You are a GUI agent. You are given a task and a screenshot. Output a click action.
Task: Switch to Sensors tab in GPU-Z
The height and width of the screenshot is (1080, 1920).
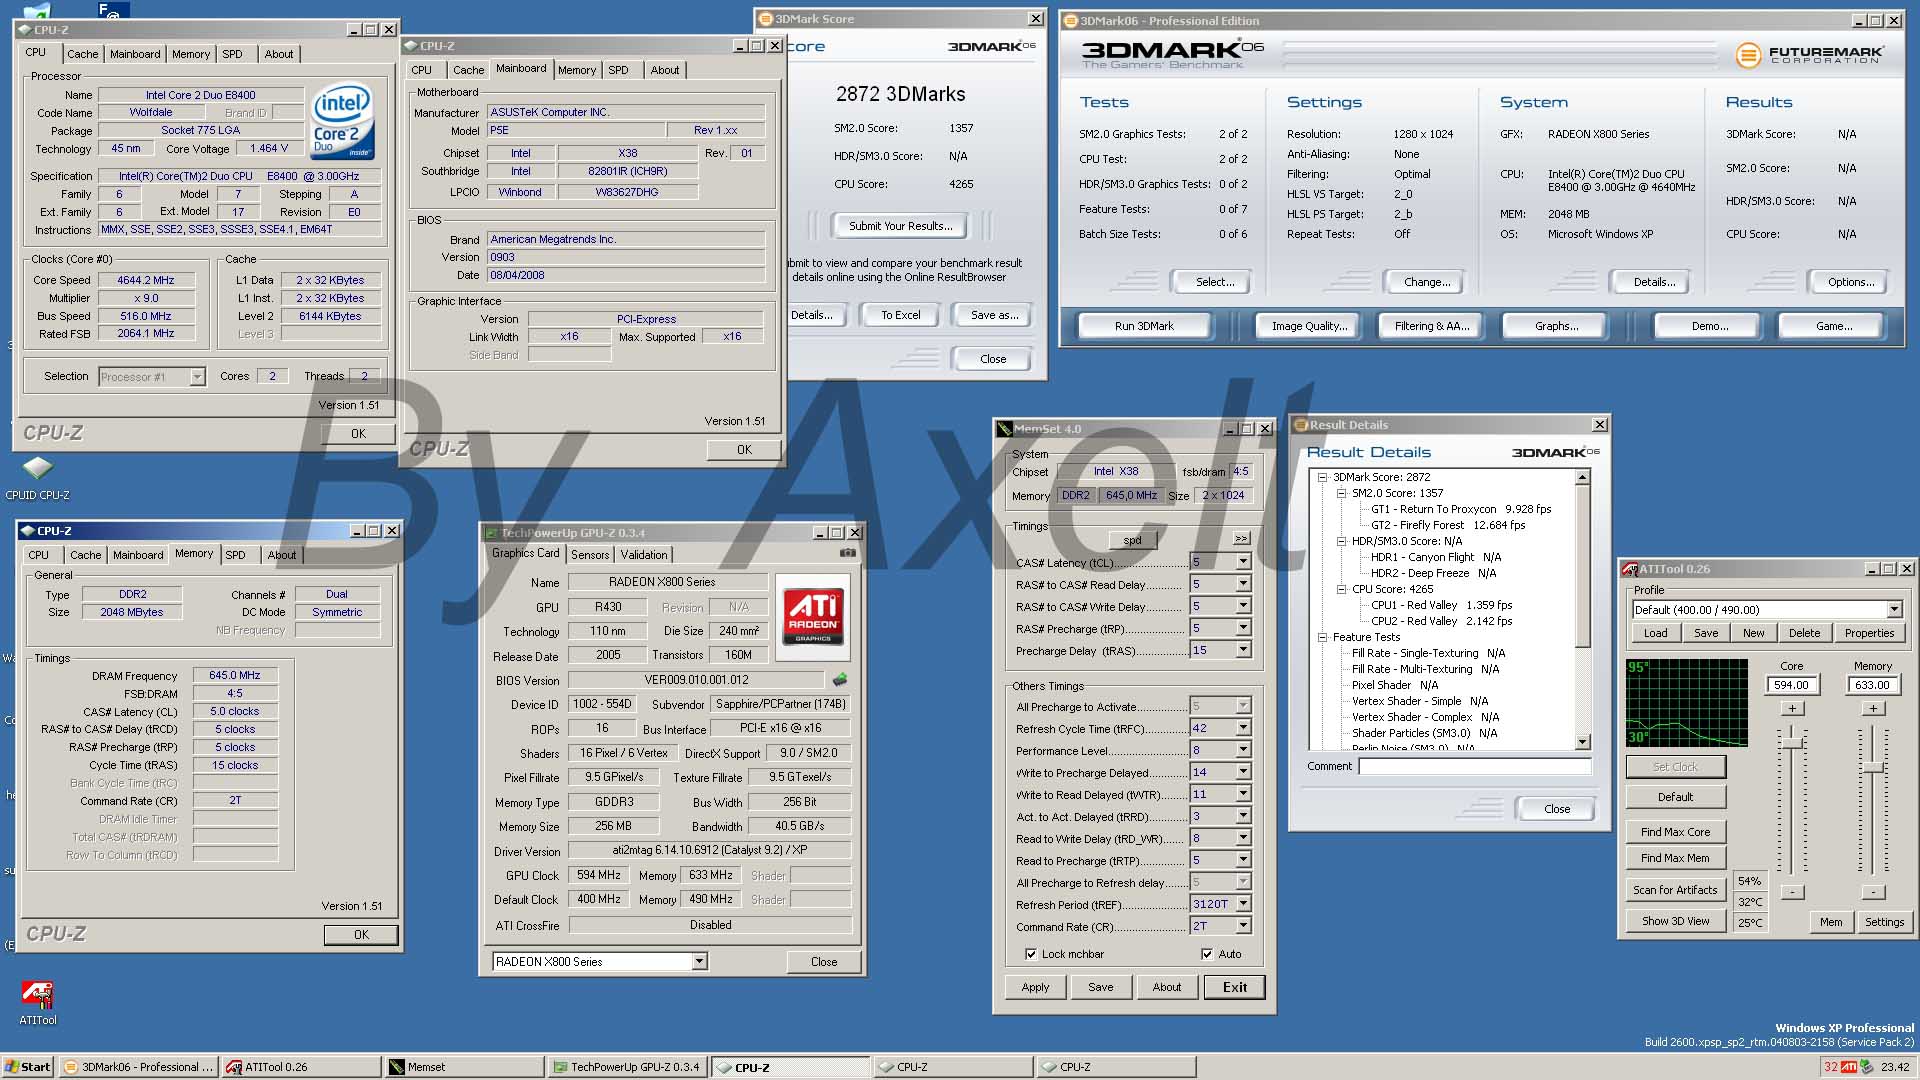point(590,555)
